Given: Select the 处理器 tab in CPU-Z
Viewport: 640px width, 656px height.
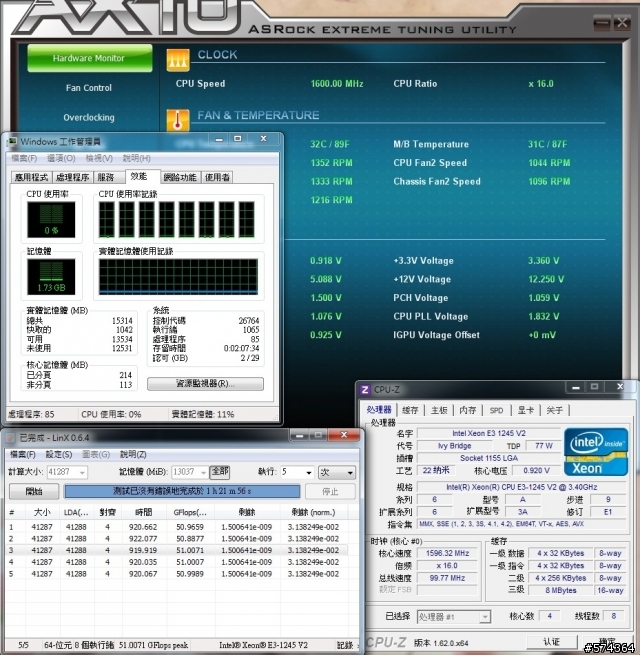Looking at the screenshot, I should click(x=379, y=410).
